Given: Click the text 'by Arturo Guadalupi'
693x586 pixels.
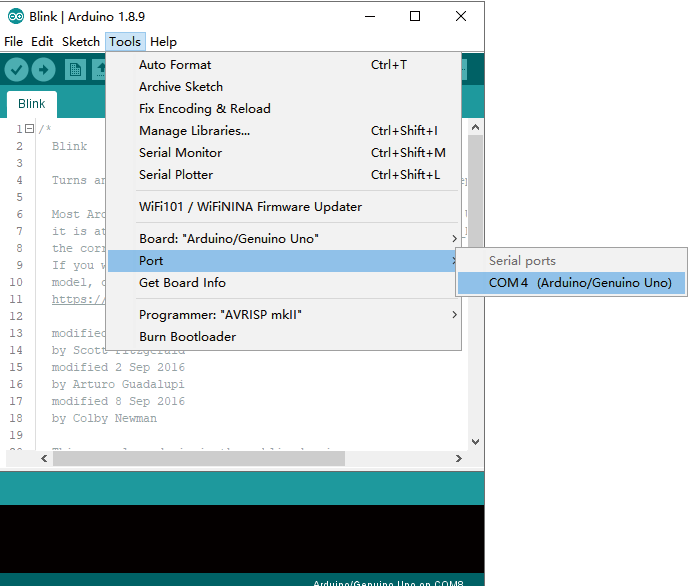Looking at the screenshot, I should 118,384.
